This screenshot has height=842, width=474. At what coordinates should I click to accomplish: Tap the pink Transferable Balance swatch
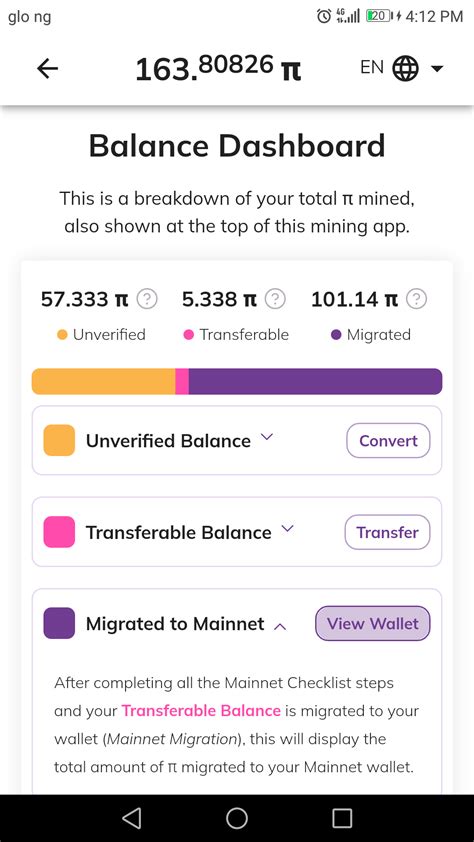coord(59,532)
